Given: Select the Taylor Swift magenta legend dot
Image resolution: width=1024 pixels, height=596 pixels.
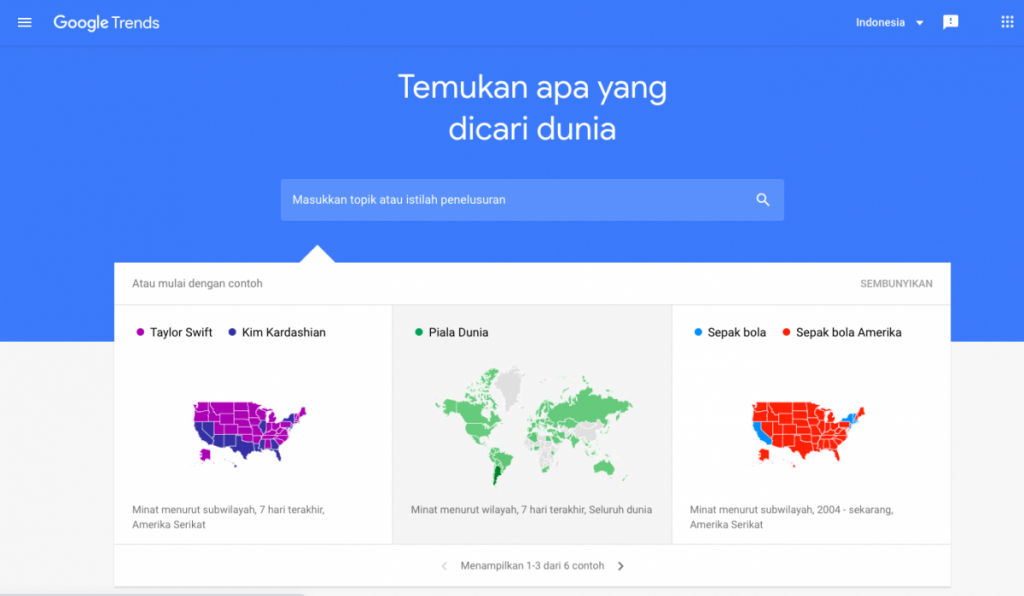Looking at the screenshot, I should pos(138,331).
